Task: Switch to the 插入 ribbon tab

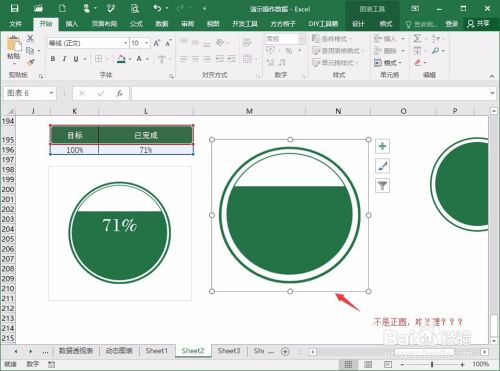Action: (x=72, y=24)
